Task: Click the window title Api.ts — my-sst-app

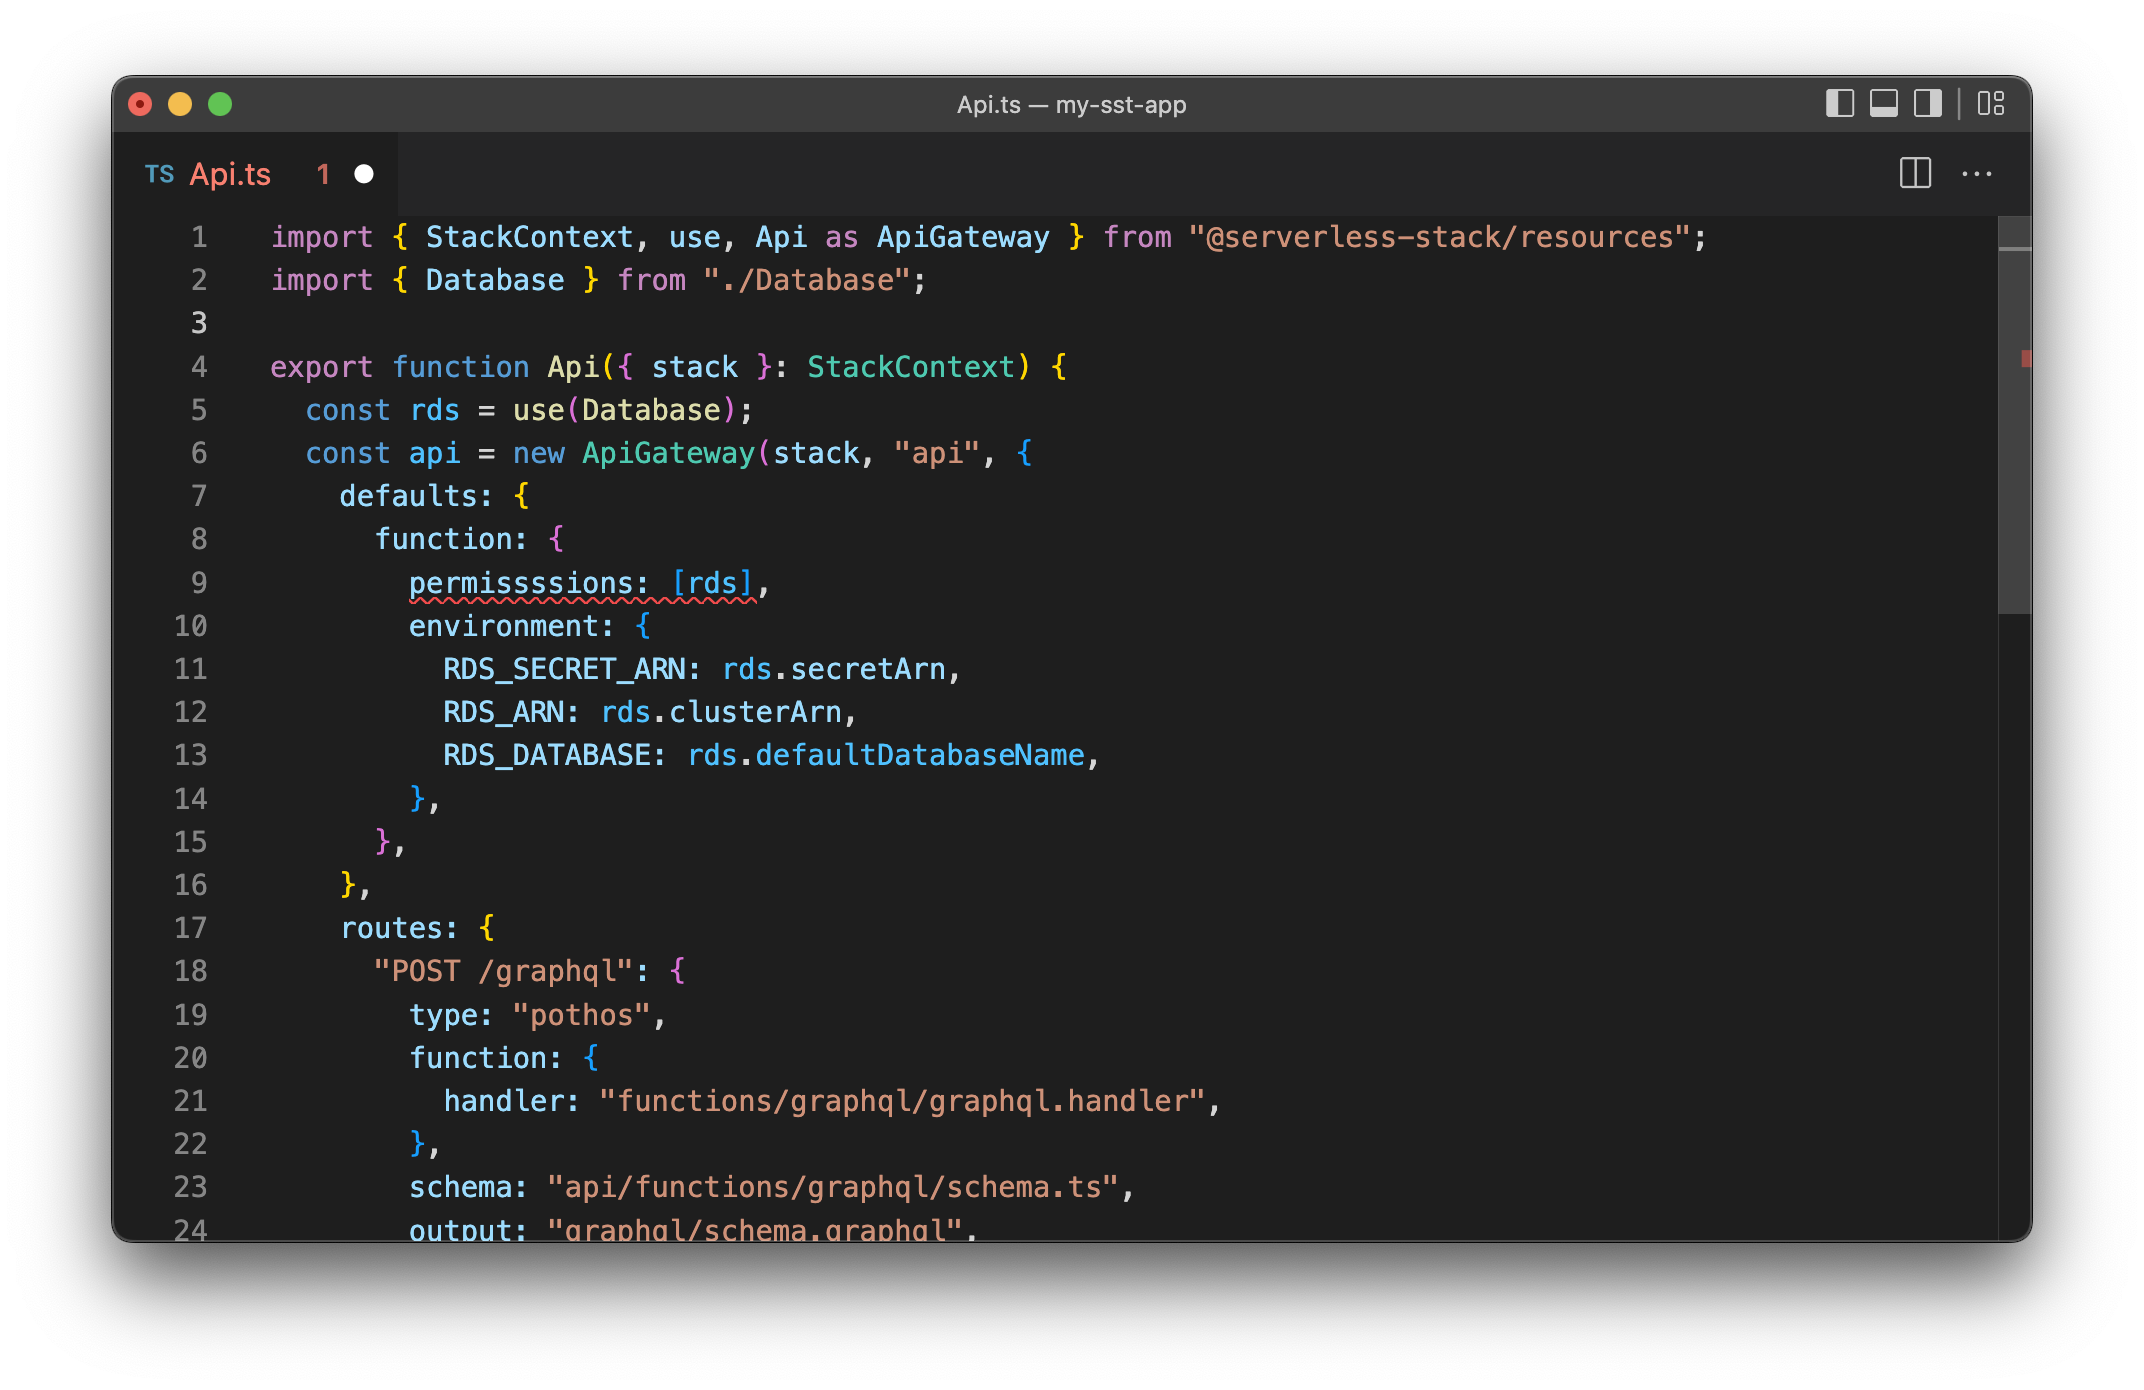Action: pos(1071,104)
